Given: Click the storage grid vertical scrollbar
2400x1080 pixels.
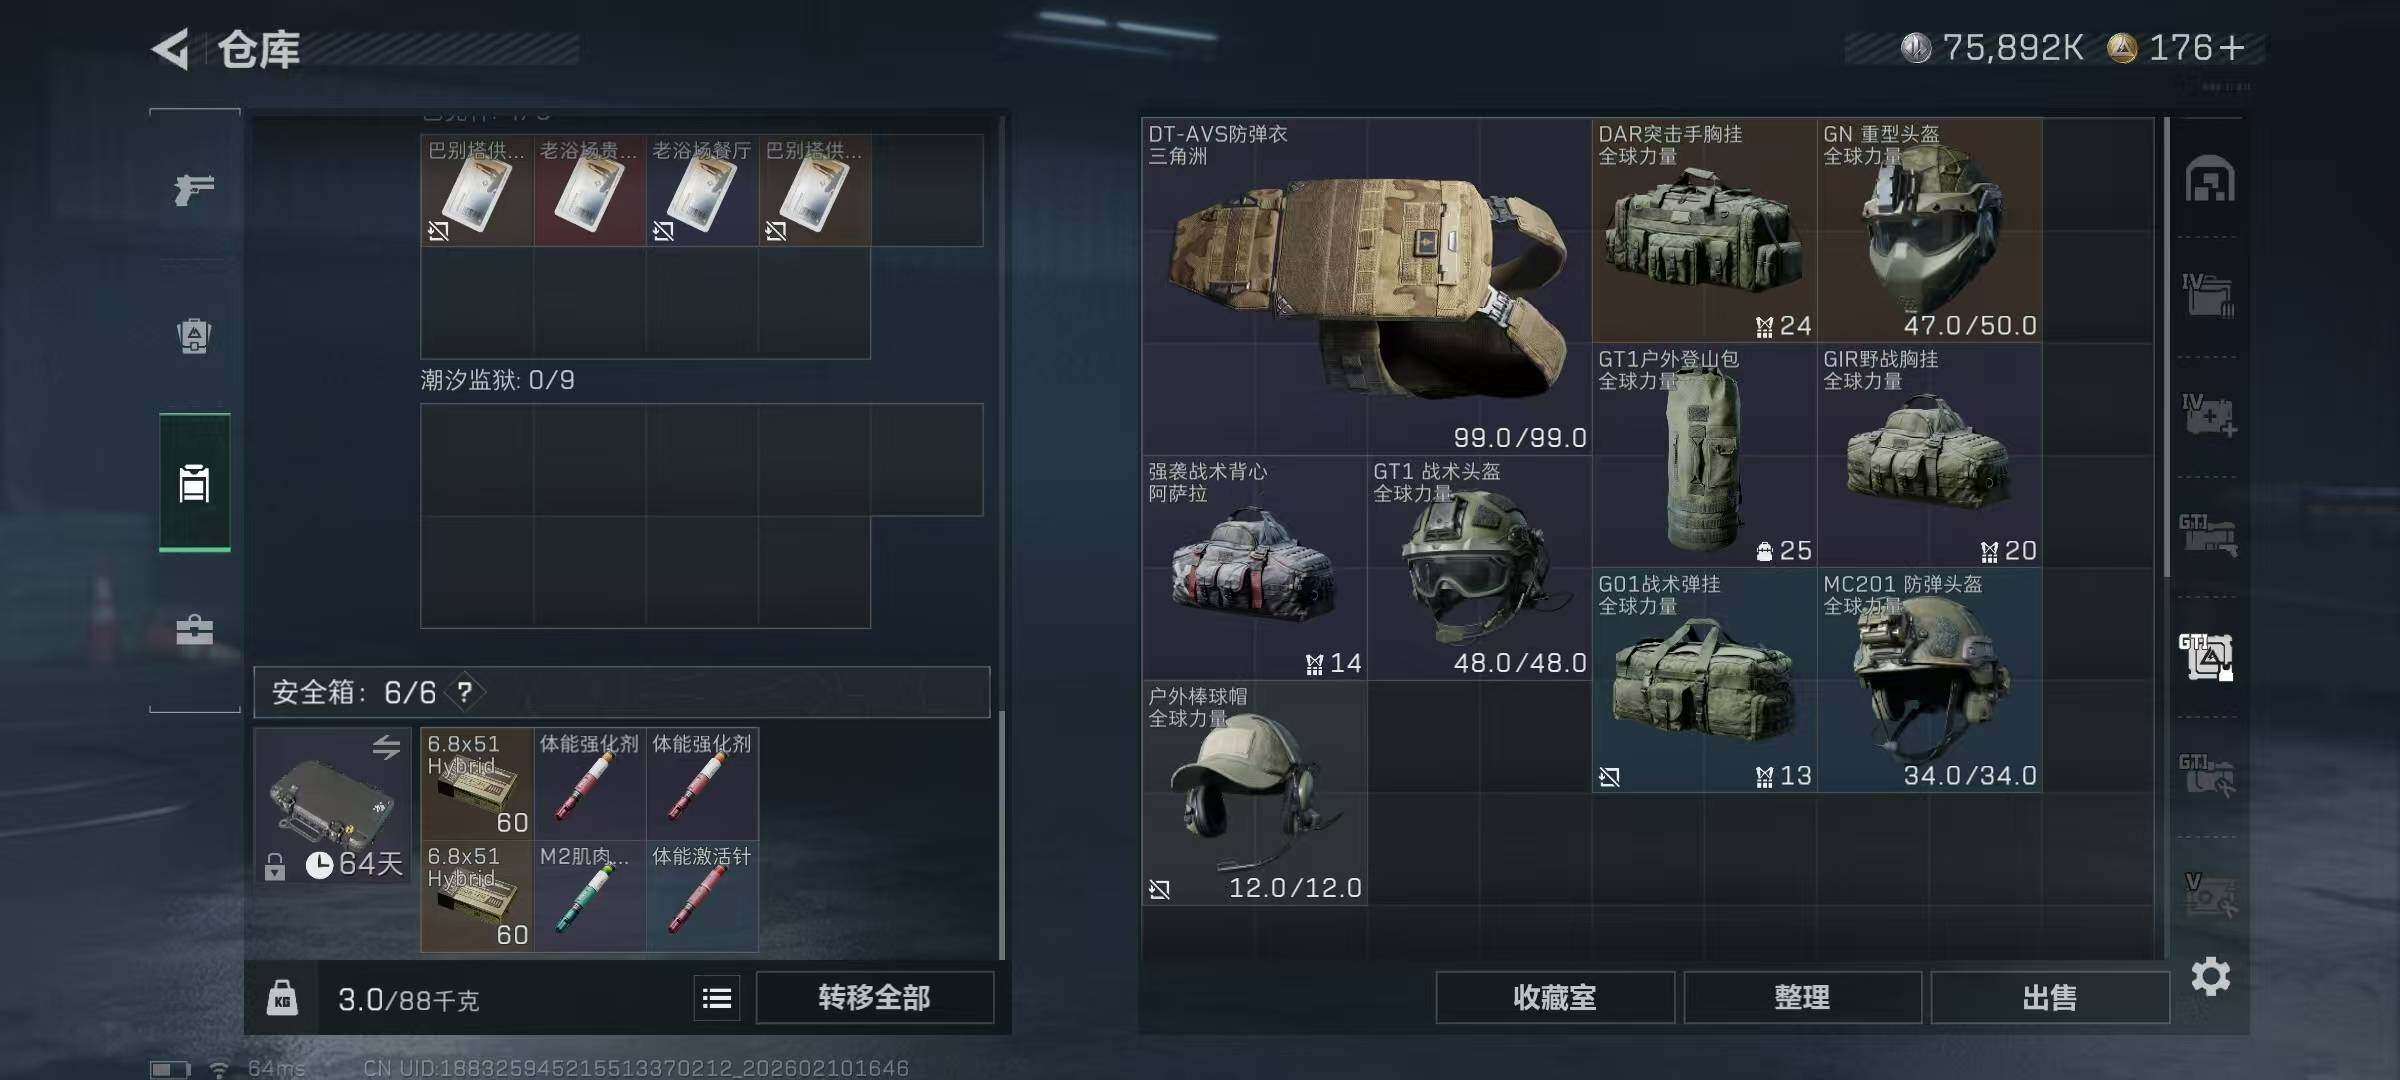Looking at the screenshot, I should pyautogui.click(x=2167, y=347).
